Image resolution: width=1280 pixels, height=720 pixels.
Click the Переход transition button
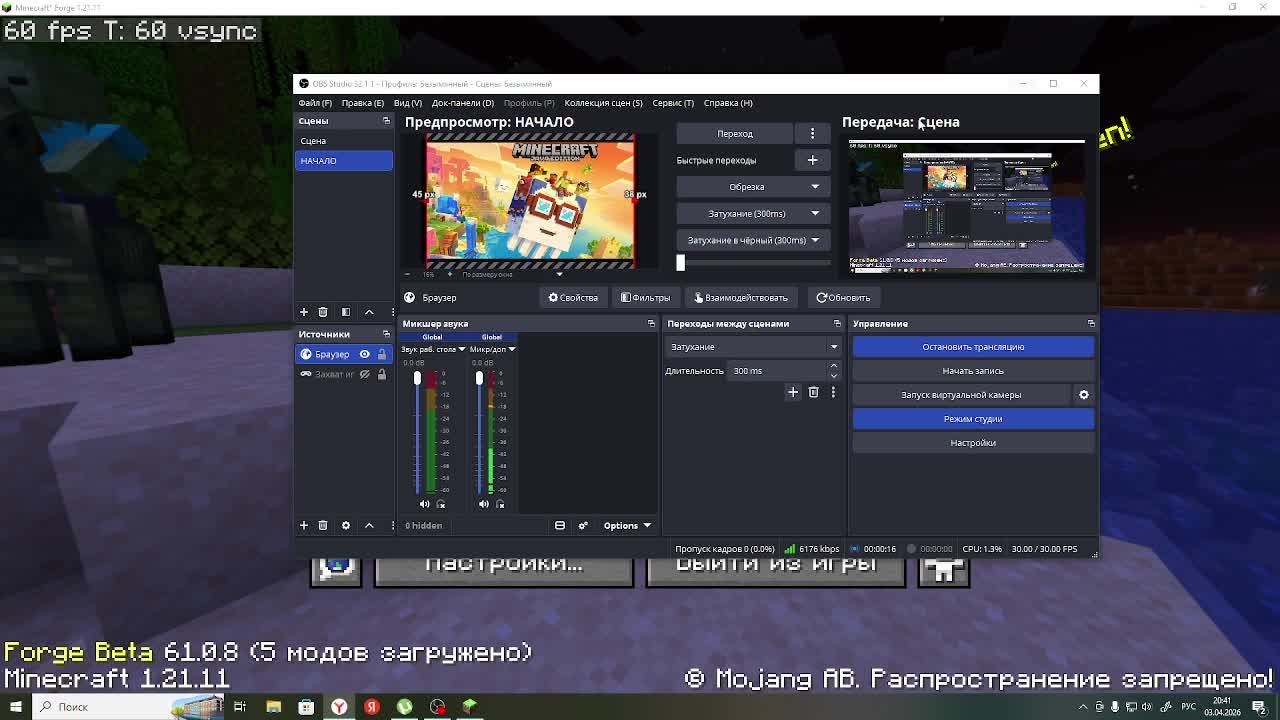click(x=735, y=133)
